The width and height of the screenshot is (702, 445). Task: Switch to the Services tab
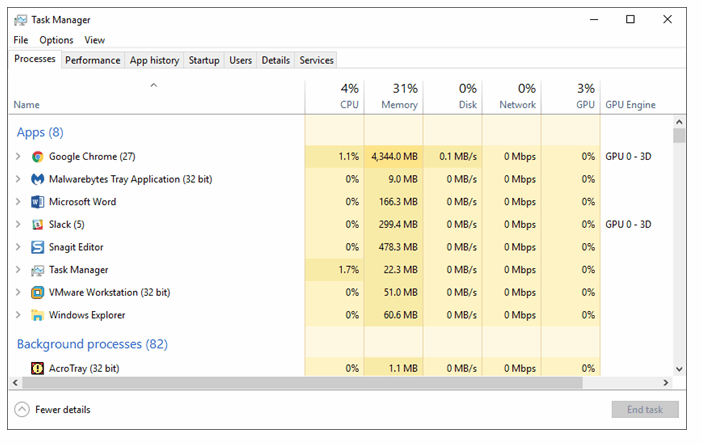317,60
